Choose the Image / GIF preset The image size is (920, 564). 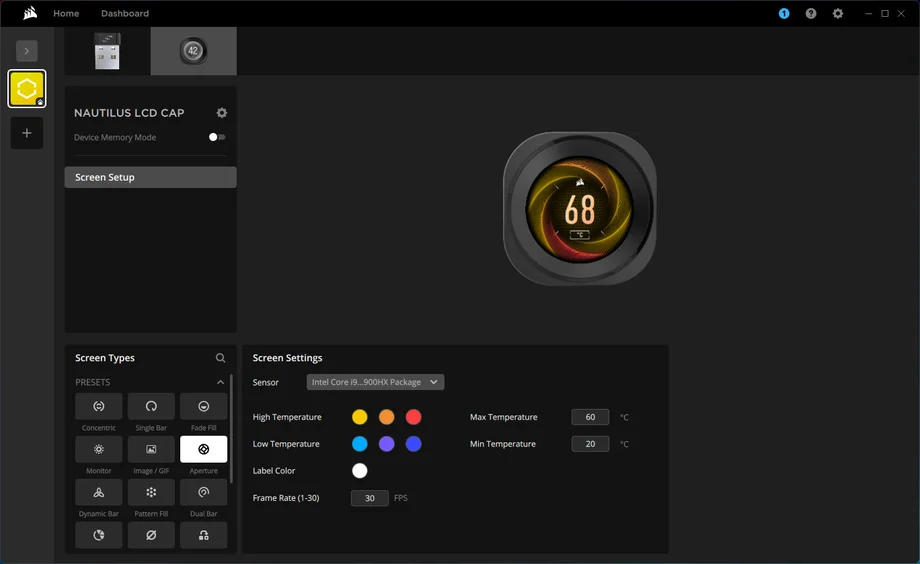pos(151,449)
